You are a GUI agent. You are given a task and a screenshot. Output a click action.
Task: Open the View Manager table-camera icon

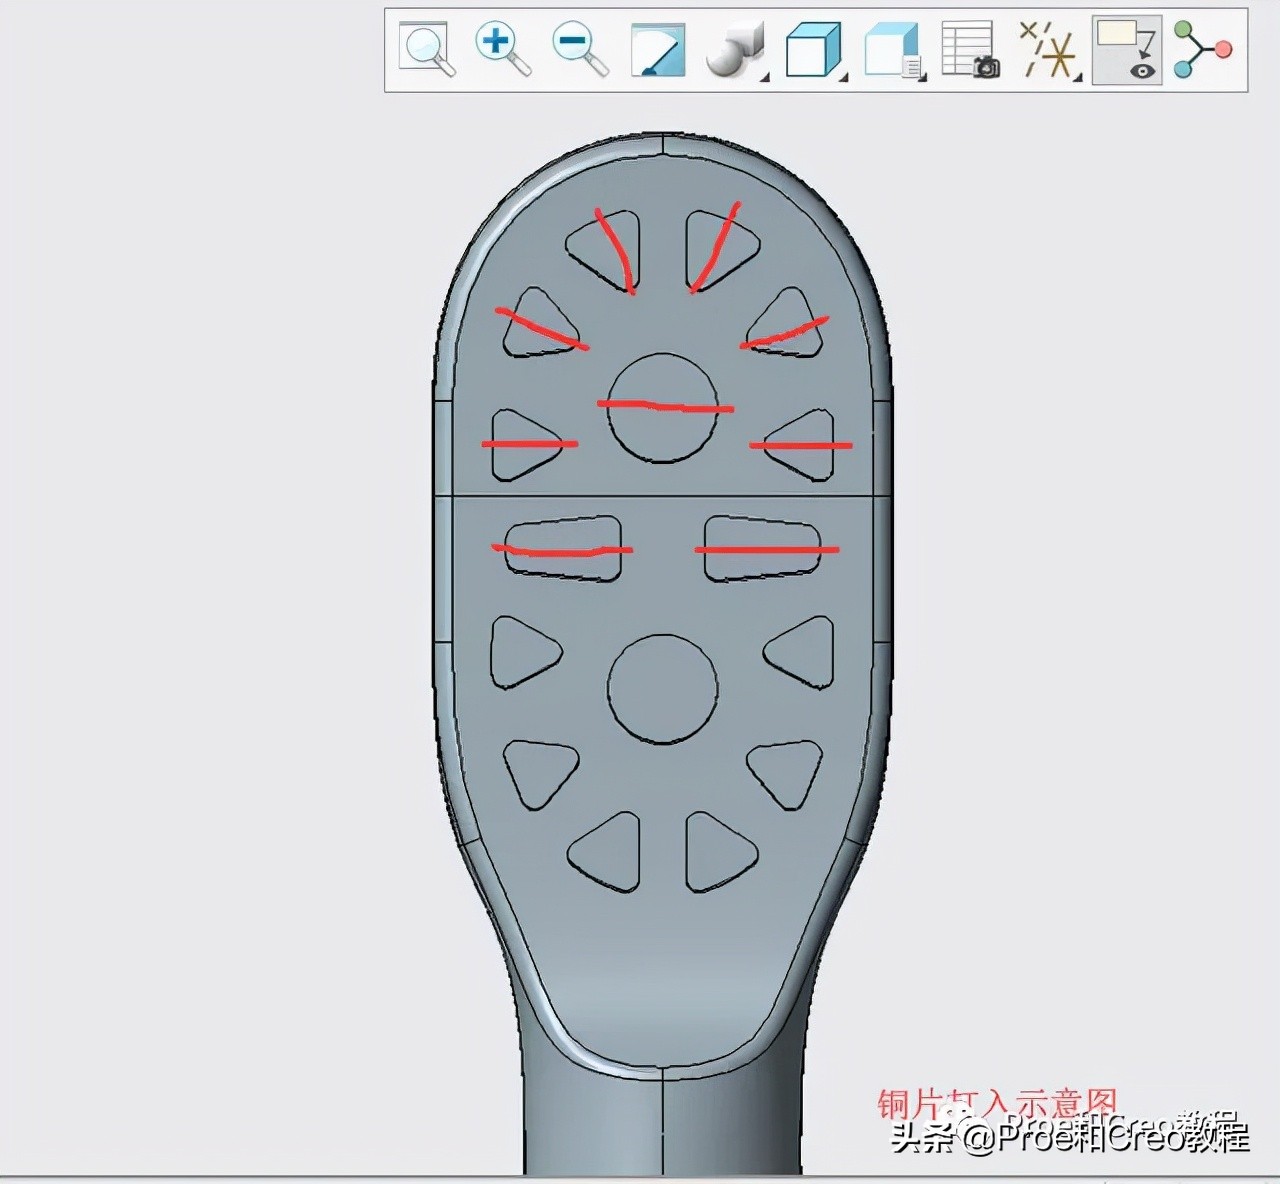tap(970, 50)
